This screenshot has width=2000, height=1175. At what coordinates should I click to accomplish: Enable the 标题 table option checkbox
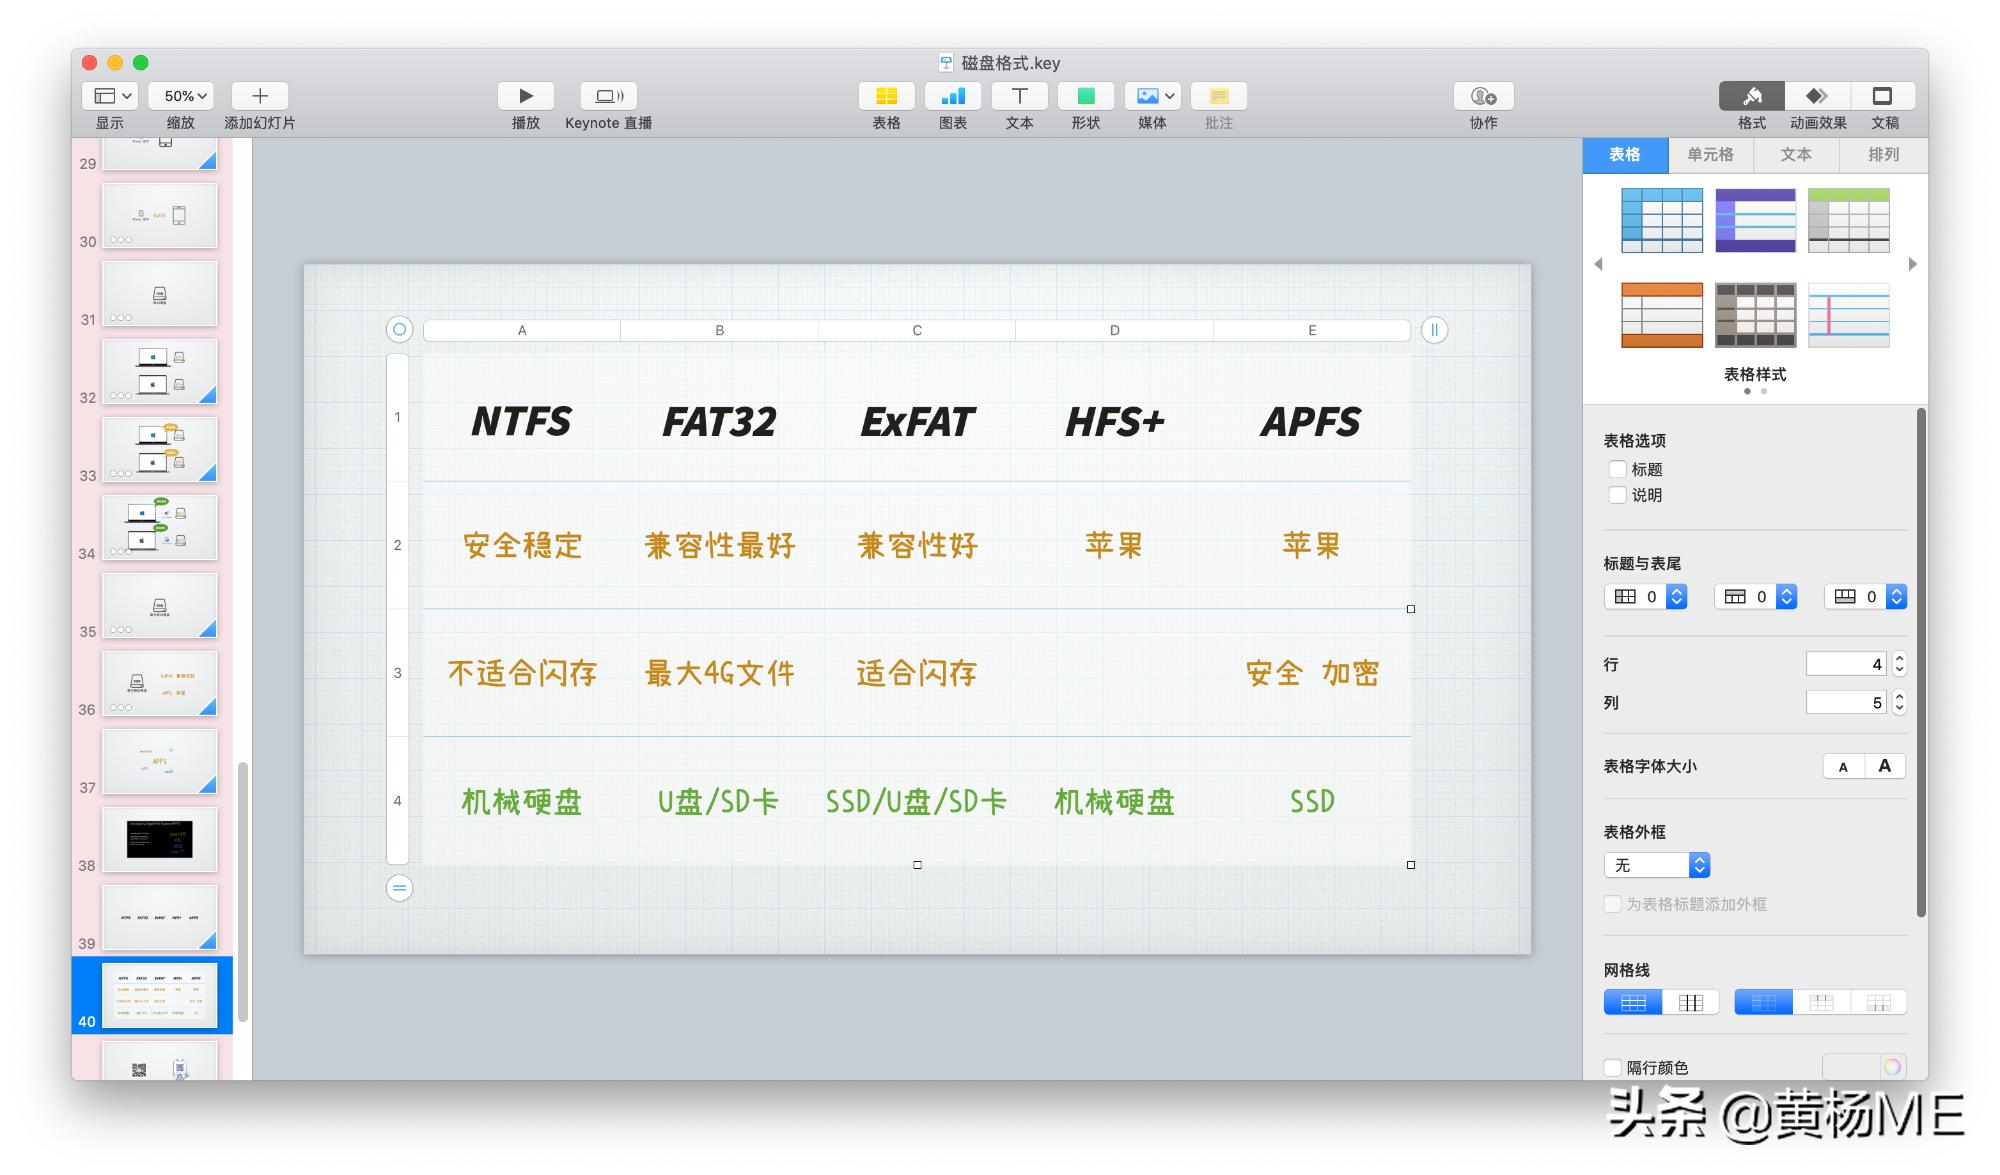tap(1617, 468)
